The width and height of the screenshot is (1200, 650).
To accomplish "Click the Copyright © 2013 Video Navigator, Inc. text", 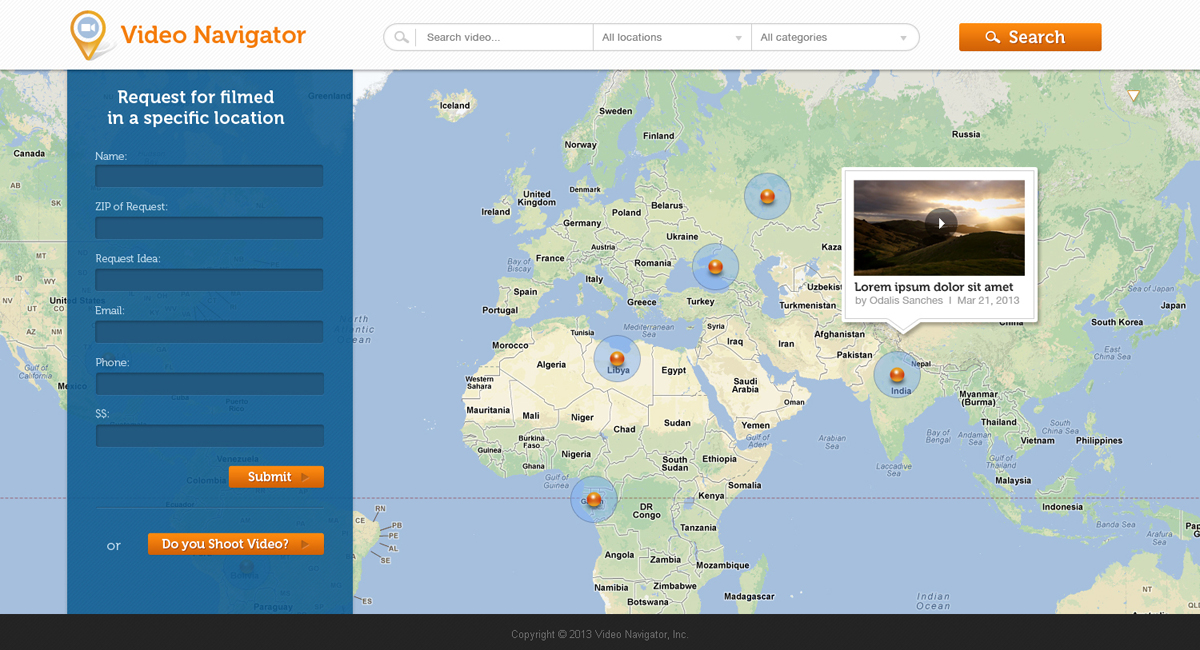I will click(600, 634).
